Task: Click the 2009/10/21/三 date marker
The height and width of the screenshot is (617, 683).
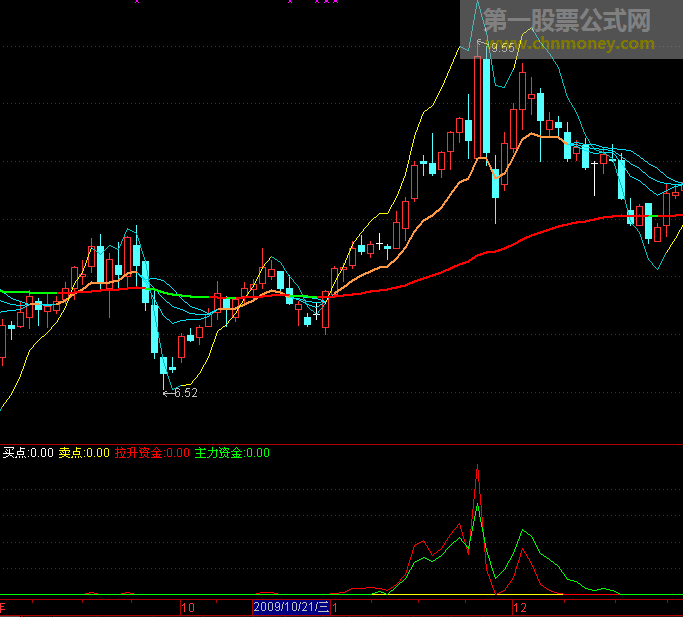Action: click(x=291, y=607)
